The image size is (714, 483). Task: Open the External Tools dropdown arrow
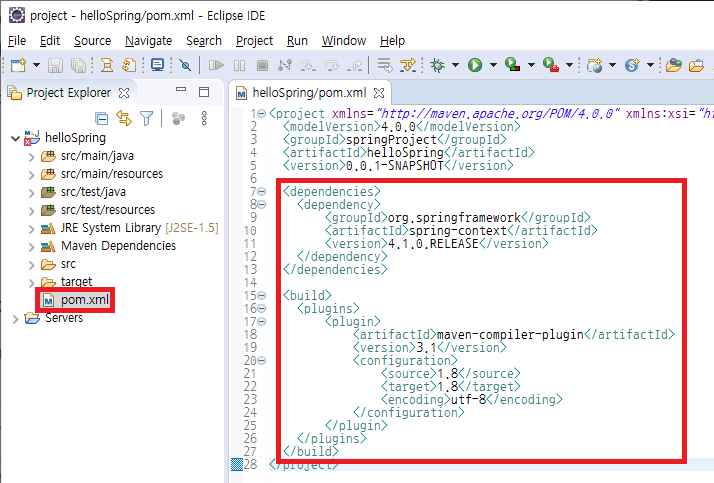click(569, 65)
